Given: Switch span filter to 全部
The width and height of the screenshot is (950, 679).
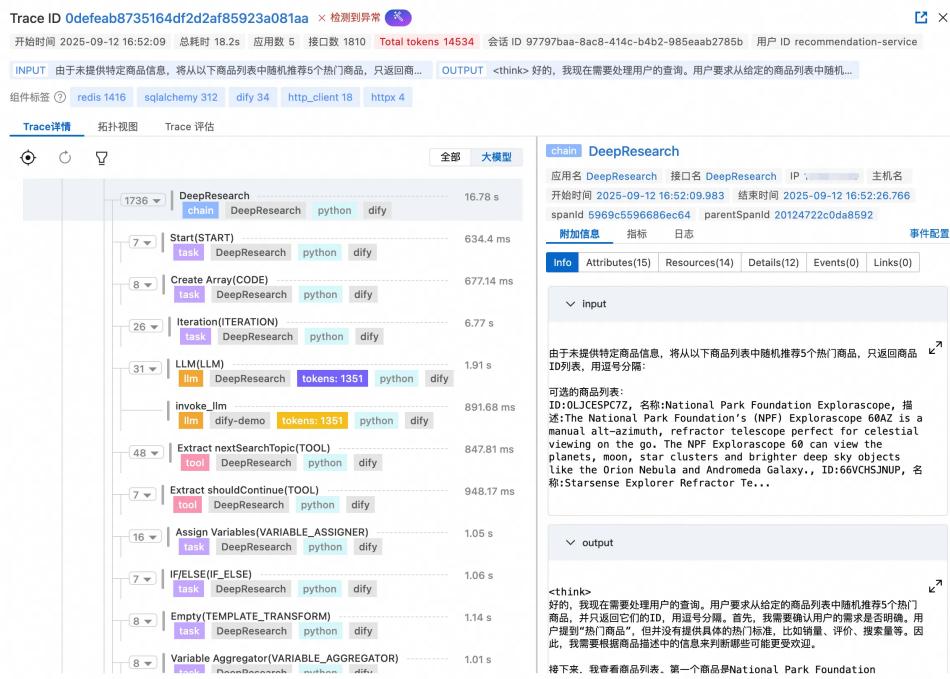Looking at the screenshot, I should tap(451, 157).
